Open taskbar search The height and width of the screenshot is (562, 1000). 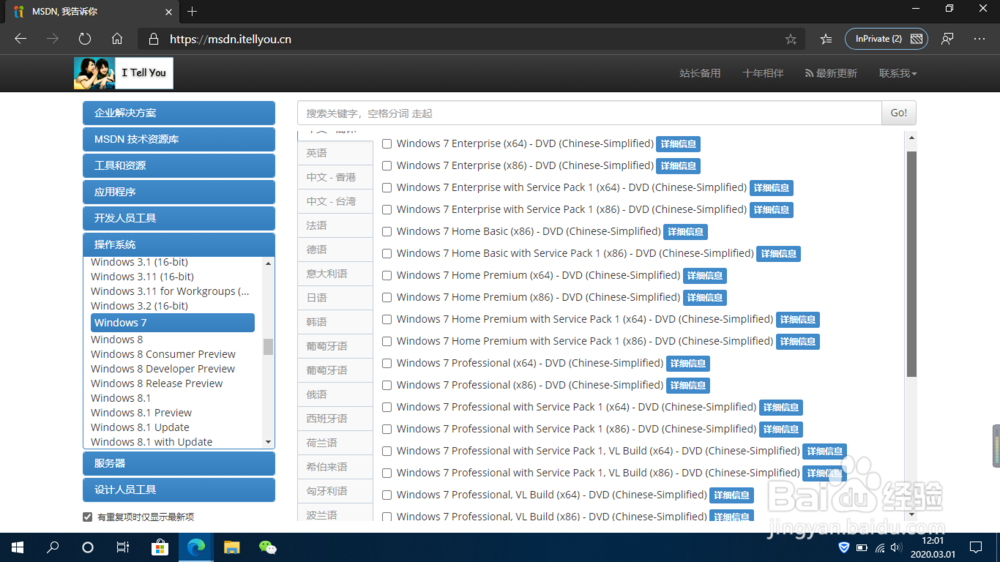coord(53,547)
